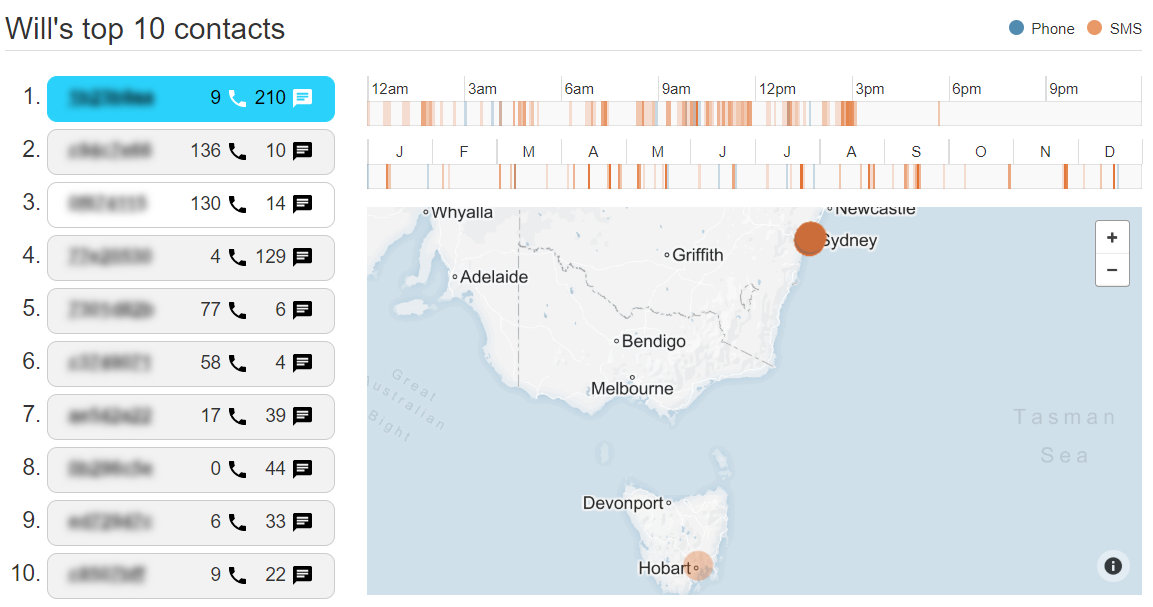Select contact number 6 with 58 calls
Image resolution: width=1153 pixels, height=607 pixels.
pos(190,363)
